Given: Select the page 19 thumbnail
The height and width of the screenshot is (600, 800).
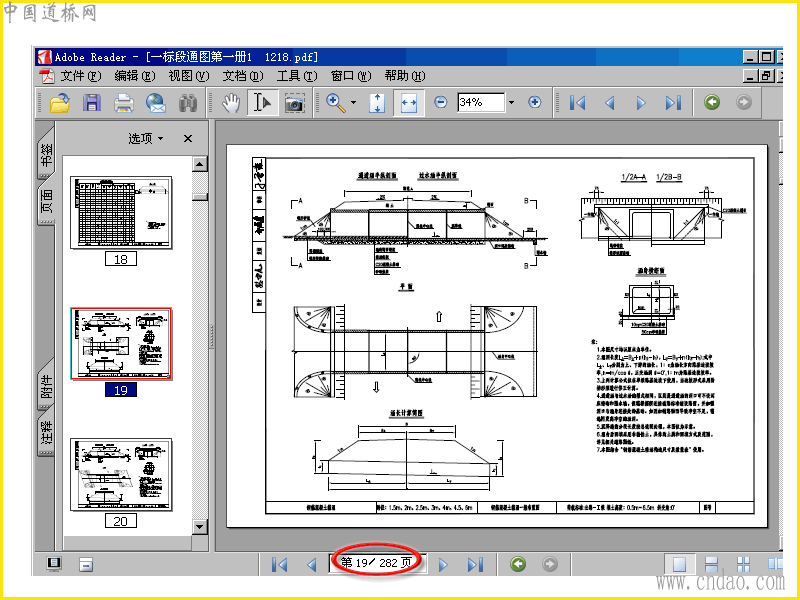Looking at the screenshot, I should click(121, 344).
